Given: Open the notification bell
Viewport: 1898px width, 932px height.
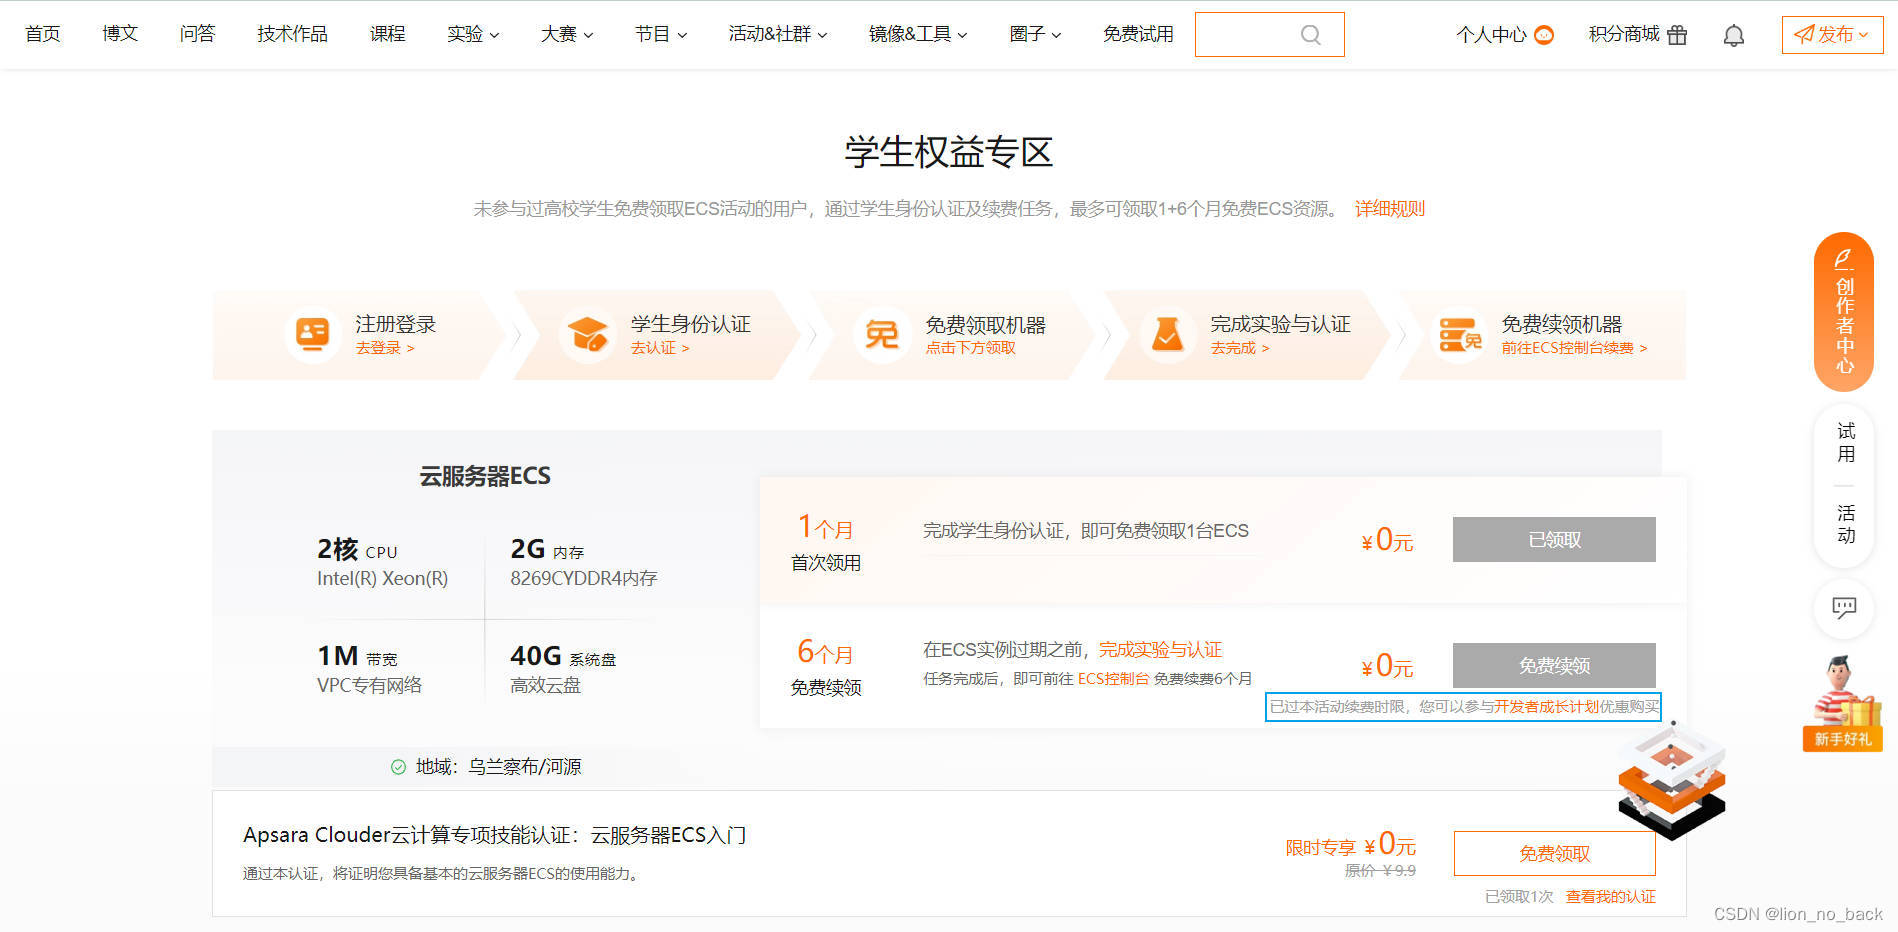Looking at the screenshot, I should (x=1734, y=35).
